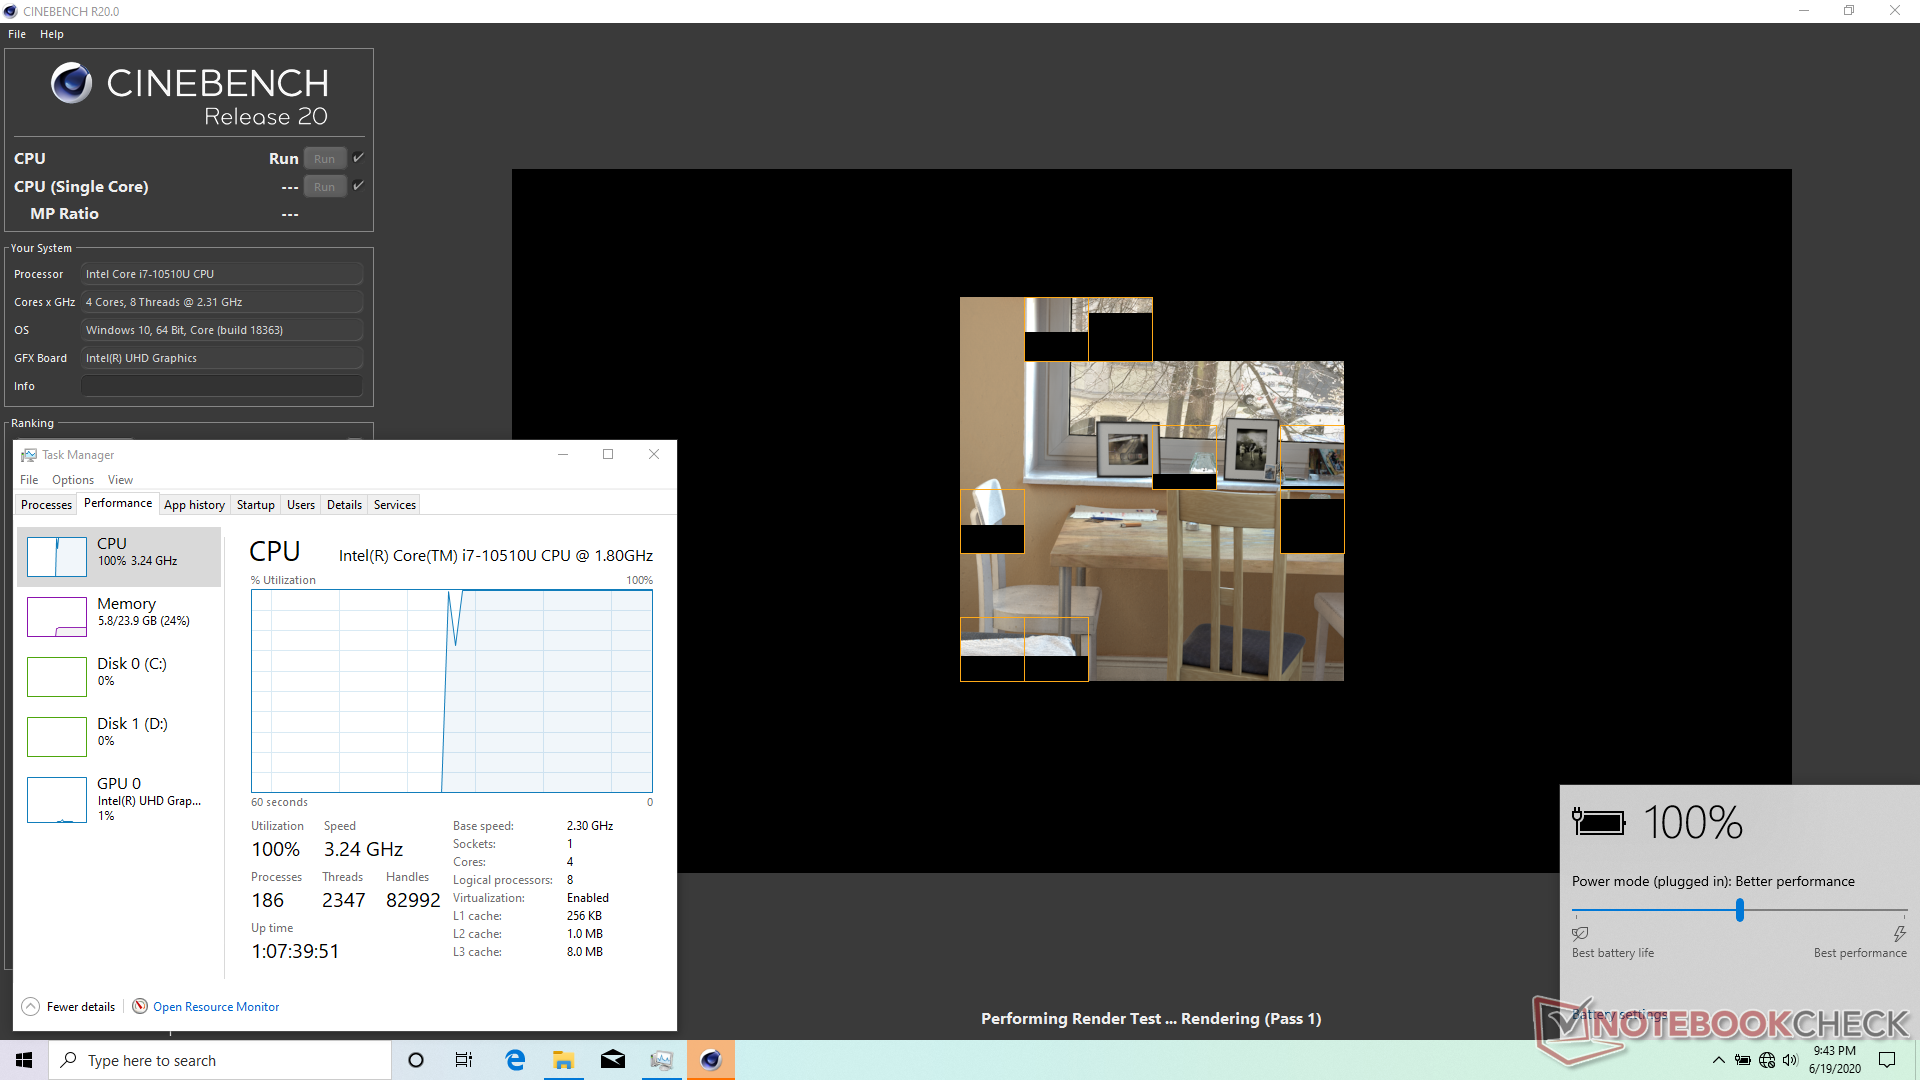
Task: Show hidden tray icons with the chevron
Action: click(1718, 1060)
